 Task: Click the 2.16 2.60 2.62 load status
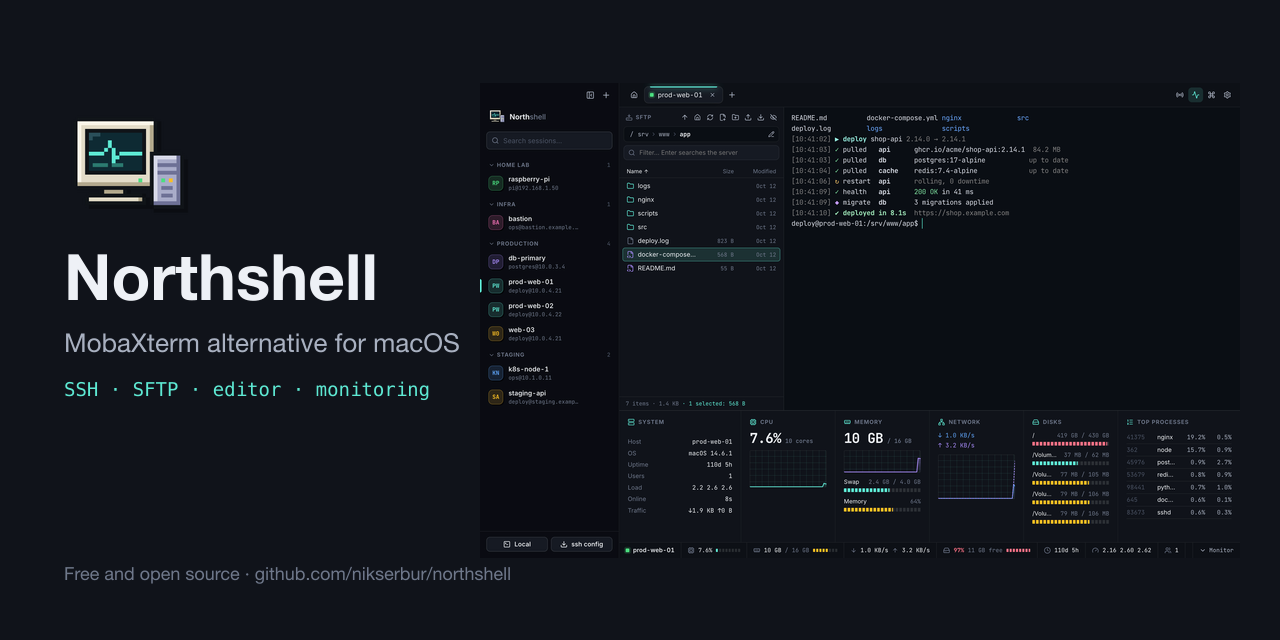coord(1122,550)
